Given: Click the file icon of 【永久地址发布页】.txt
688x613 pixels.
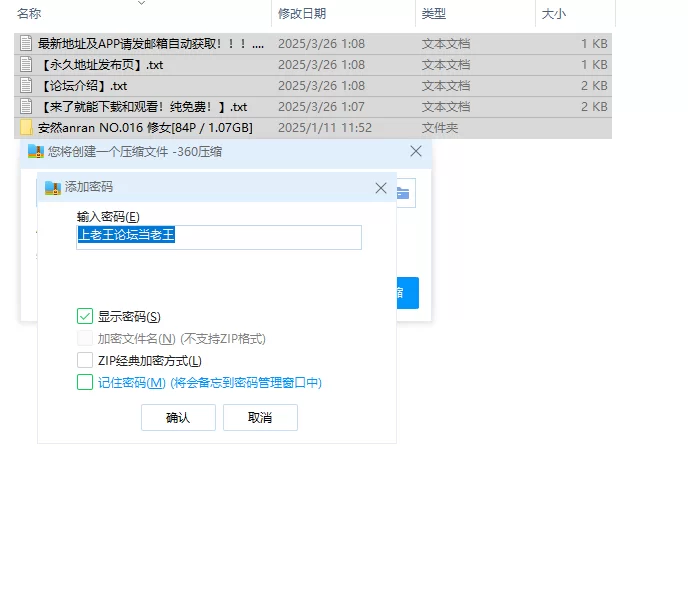Looking at the screenshot, I should (26, 65).
